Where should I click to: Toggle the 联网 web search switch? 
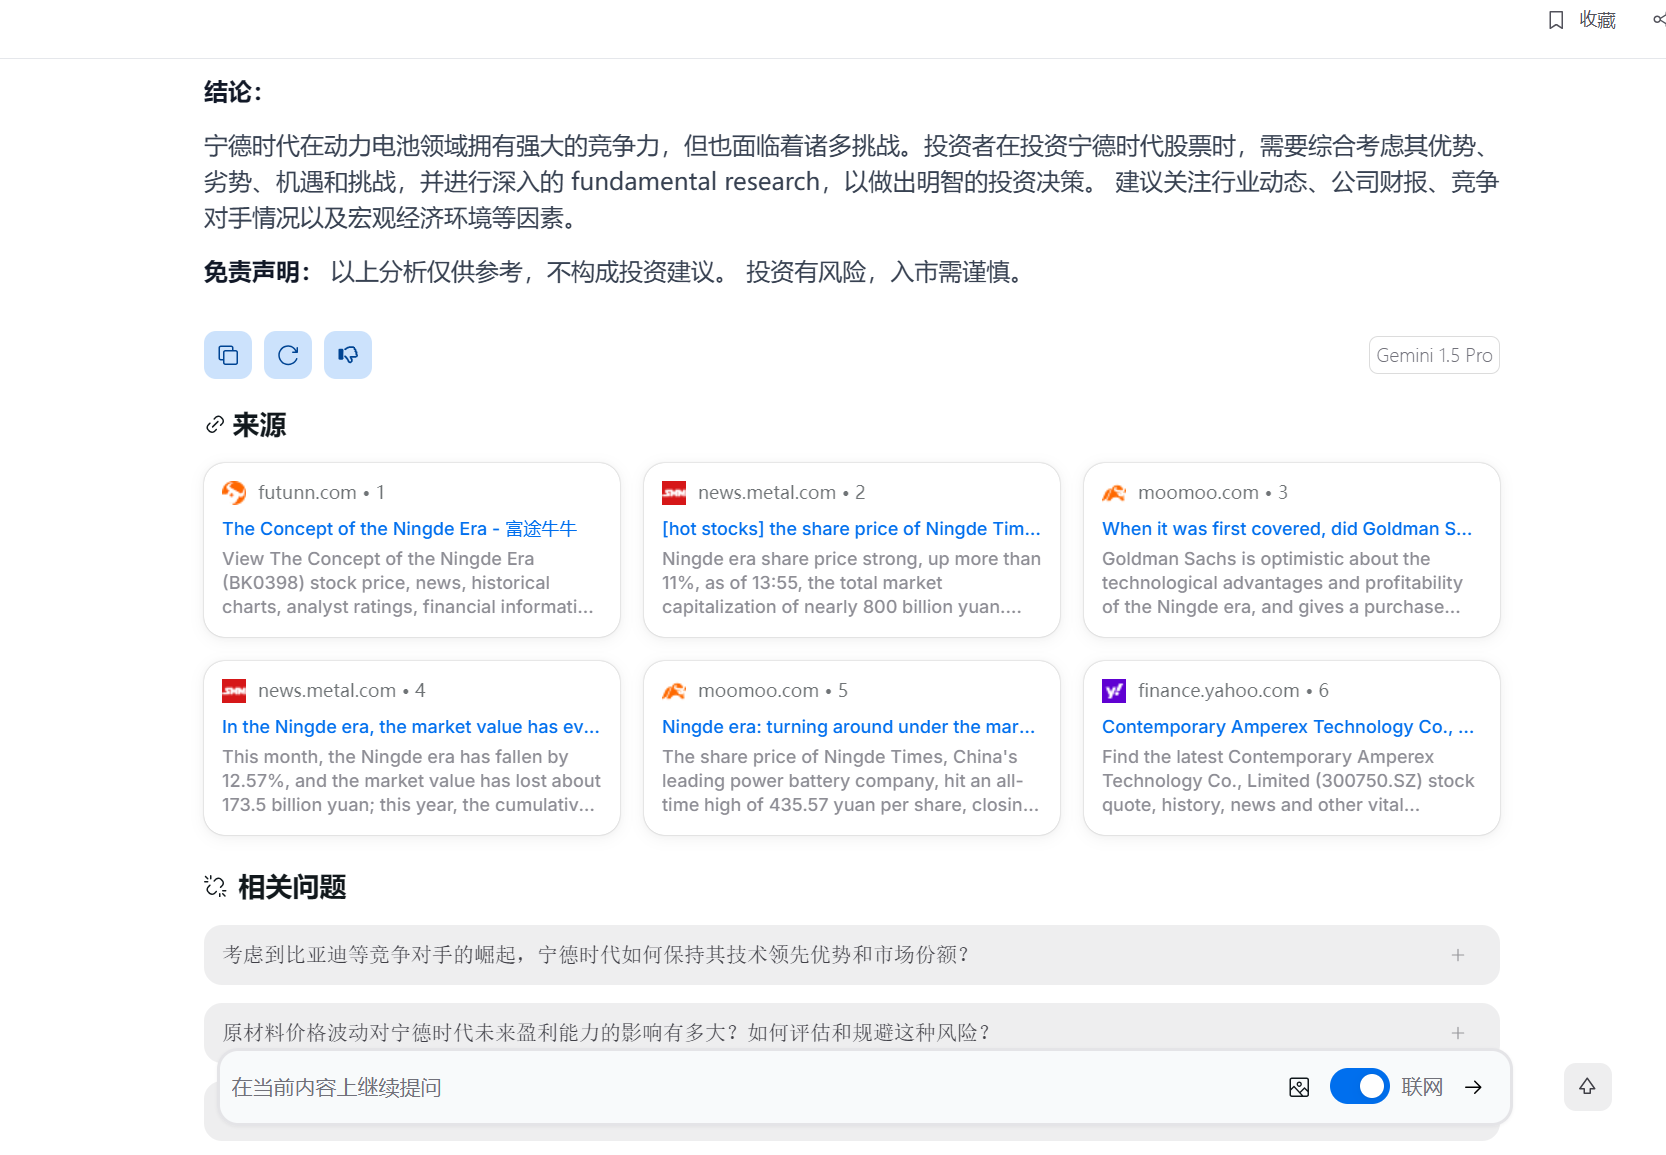pos(1359,1086)
